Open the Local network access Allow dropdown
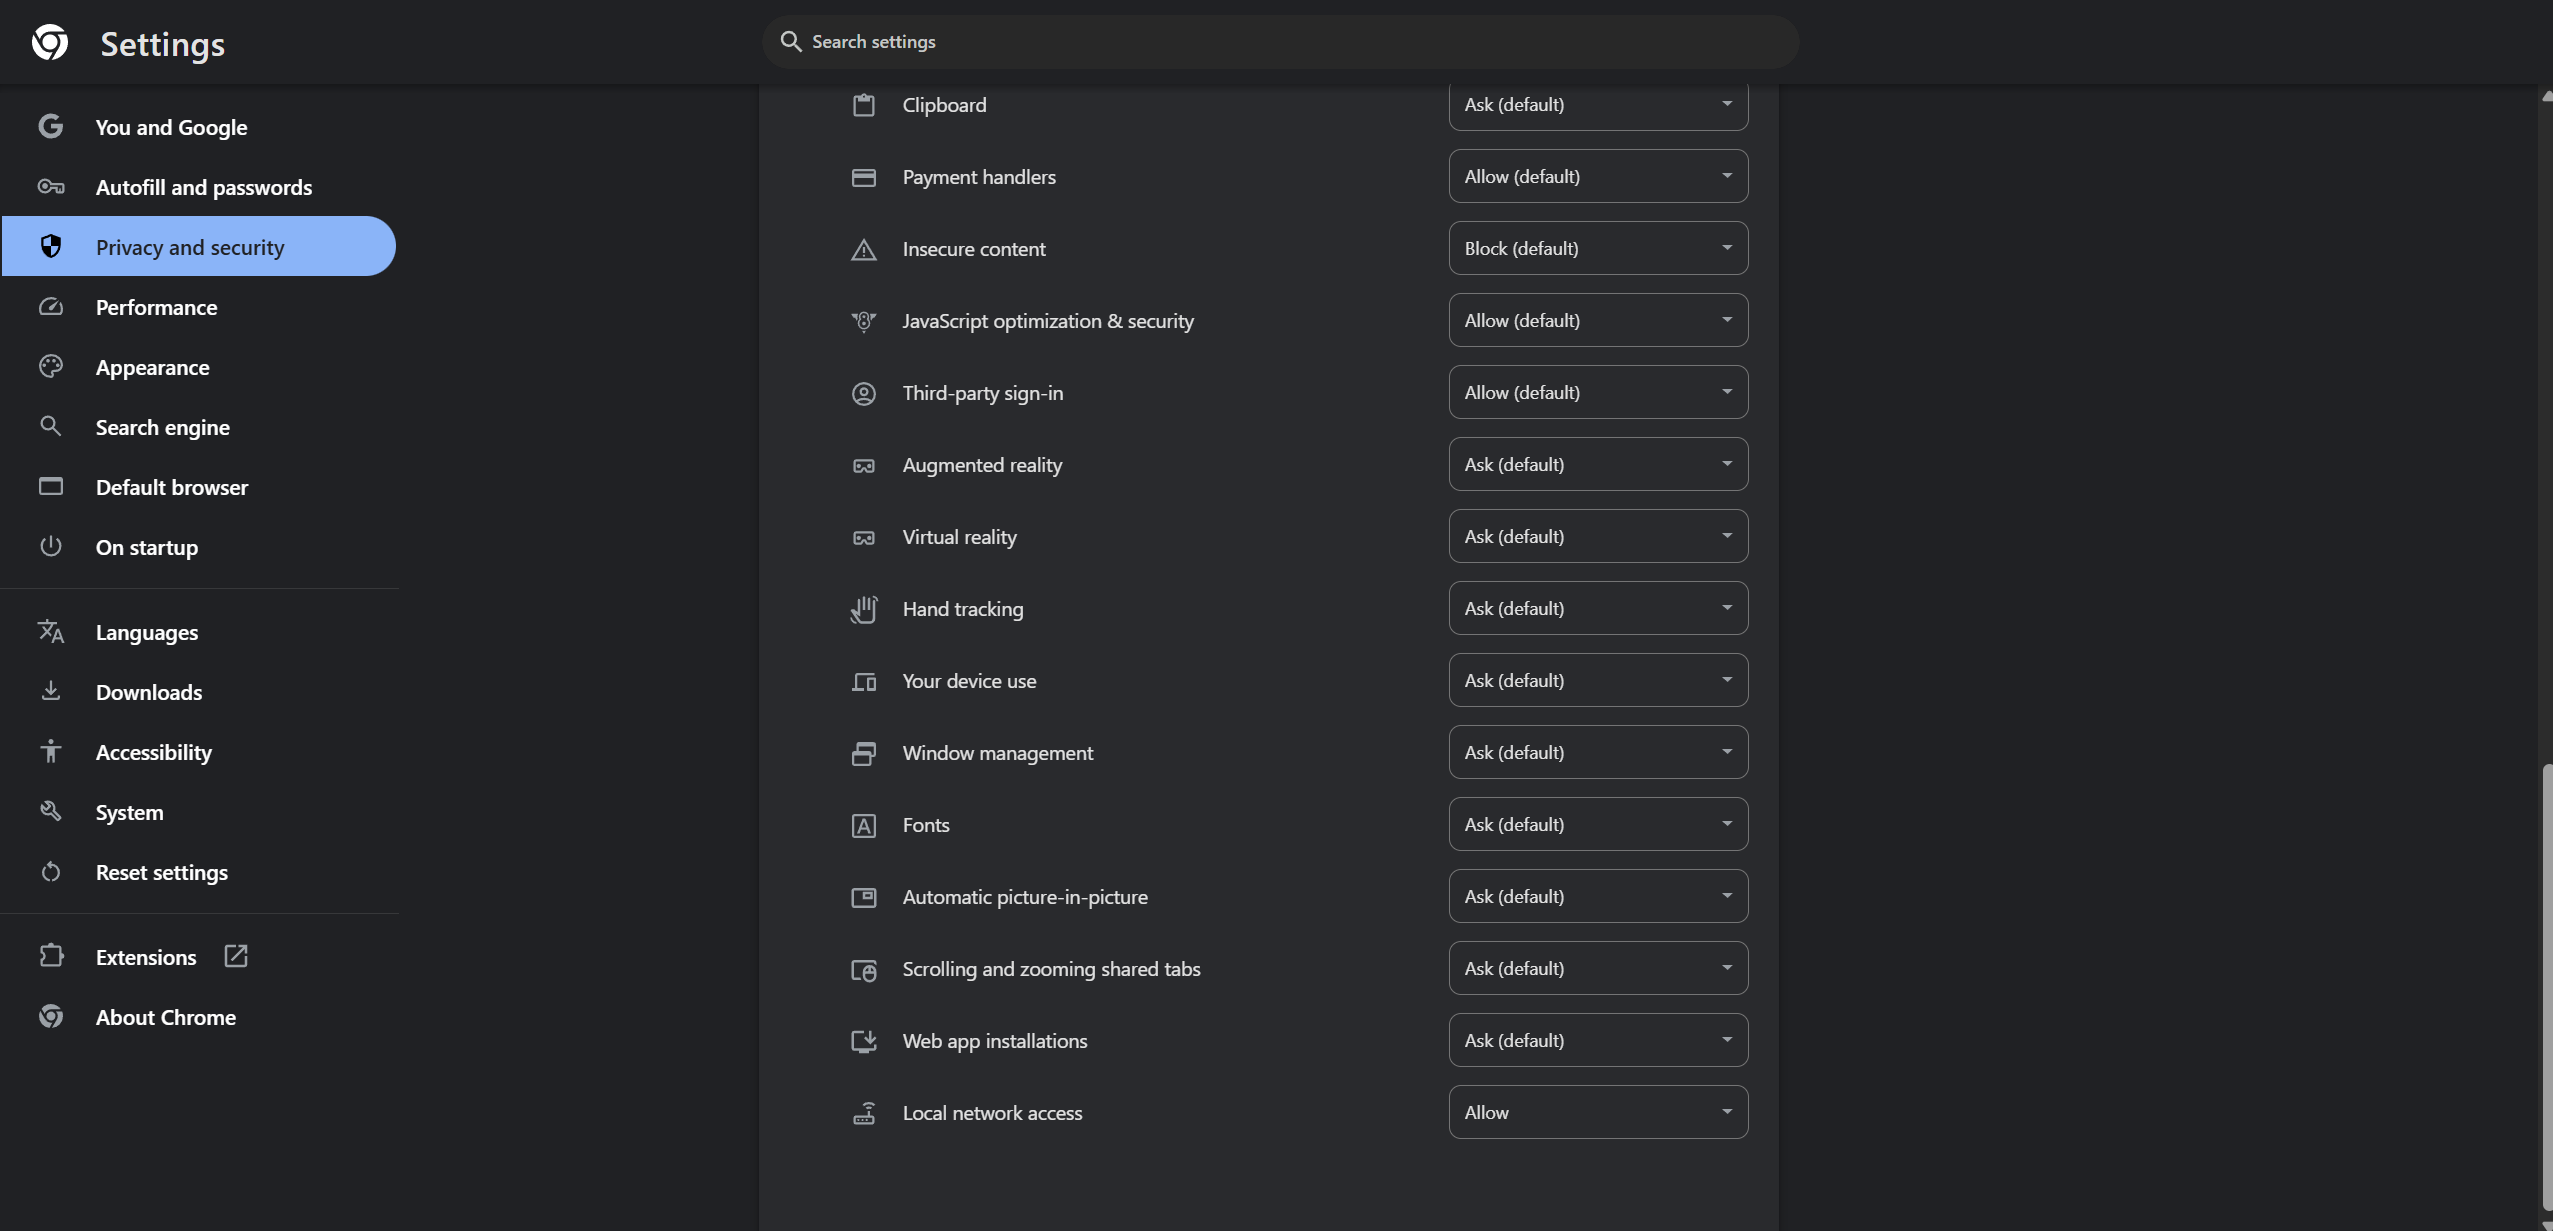The width and height of the screenshot is (2553, 1231). pos(1598,1112)
